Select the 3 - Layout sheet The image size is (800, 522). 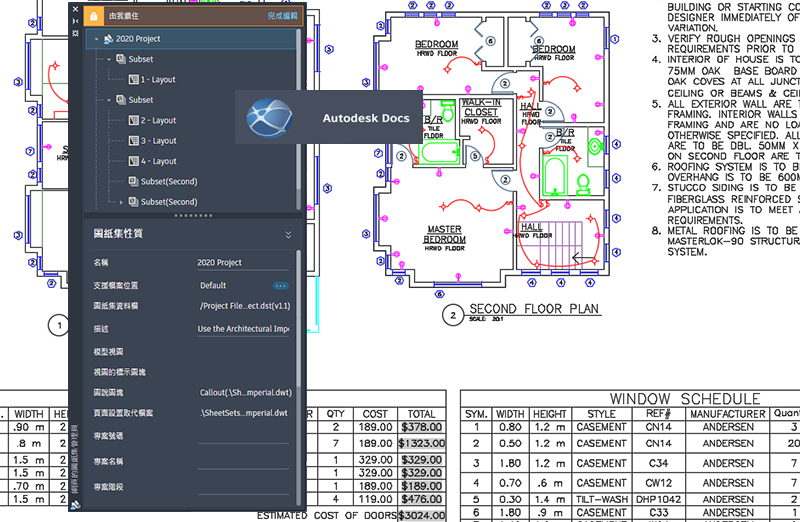(x=158, y=141)
